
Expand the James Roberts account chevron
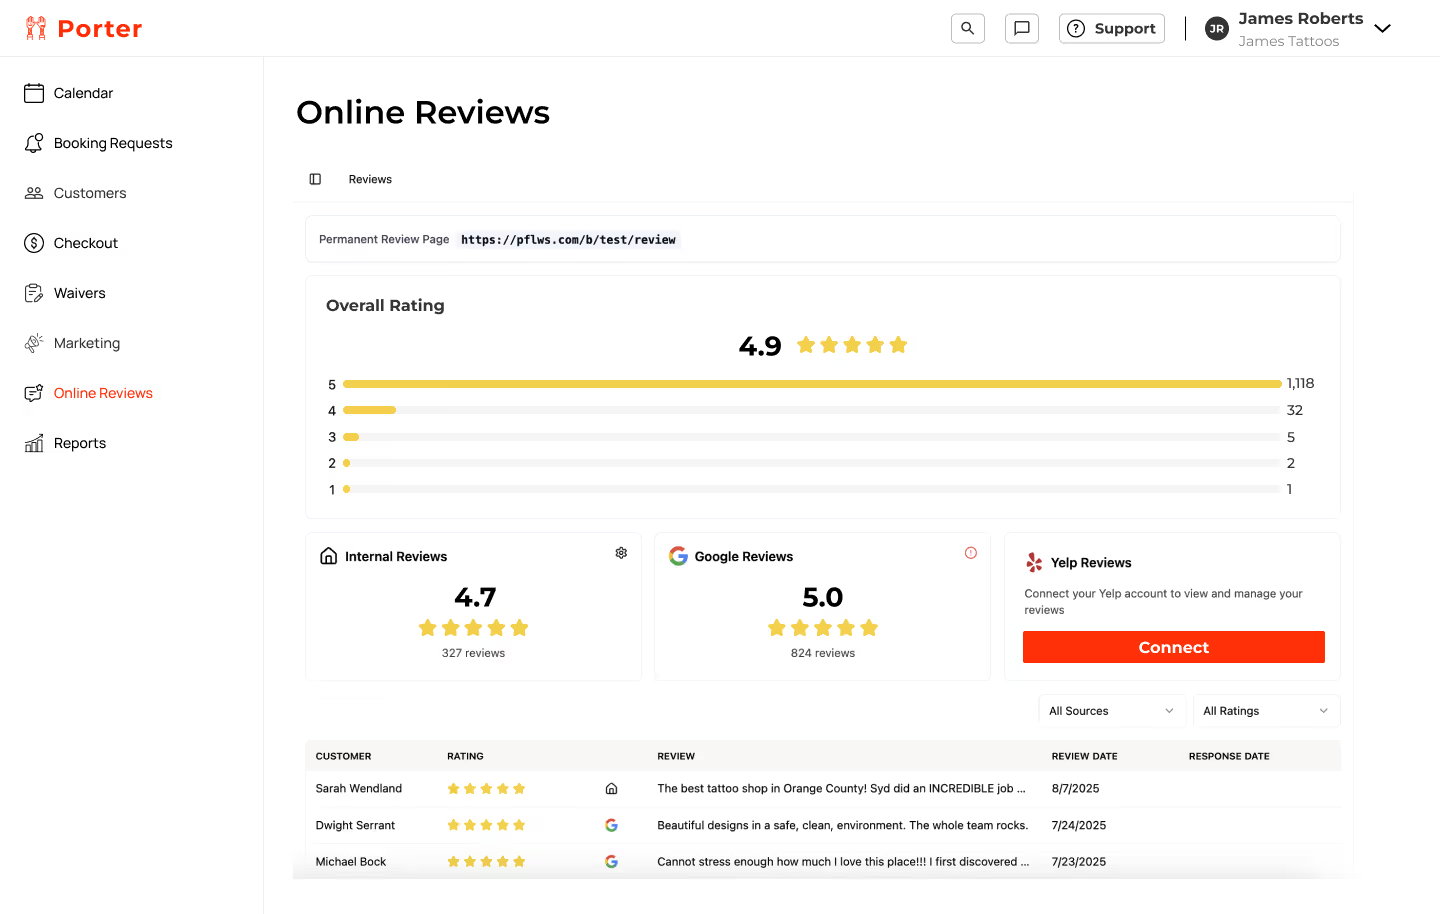(1383, 28)
